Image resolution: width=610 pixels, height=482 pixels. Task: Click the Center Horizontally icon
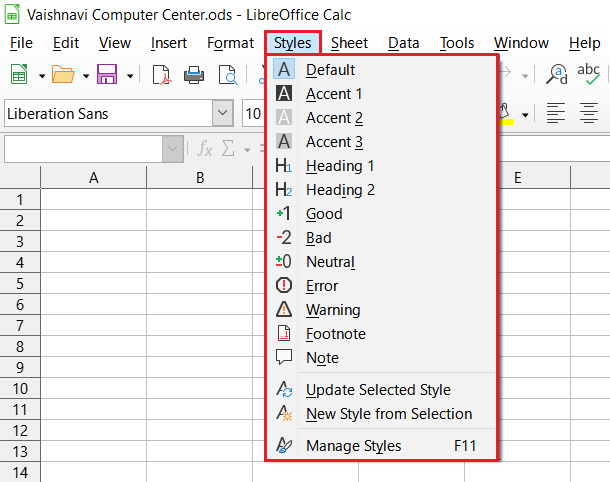[589, 113]
